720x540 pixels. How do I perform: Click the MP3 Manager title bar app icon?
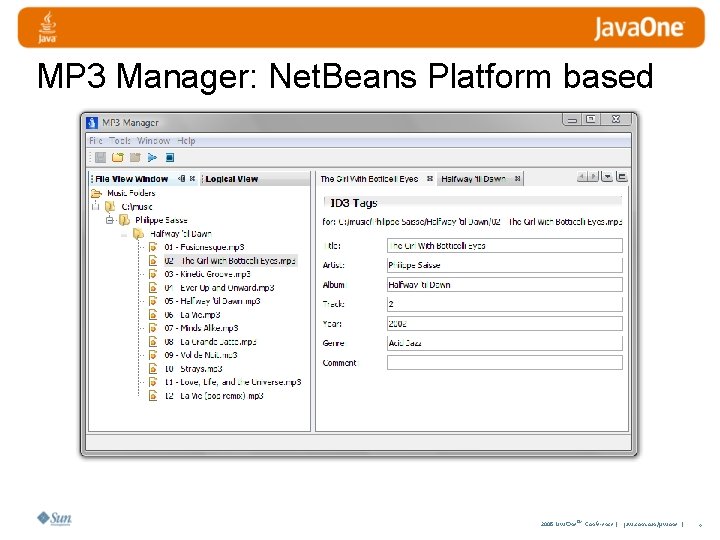pos(92,123)
